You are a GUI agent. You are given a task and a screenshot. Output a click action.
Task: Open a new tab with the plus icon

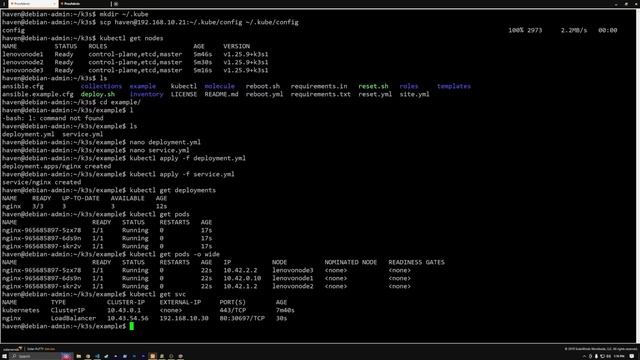[116, 4]
